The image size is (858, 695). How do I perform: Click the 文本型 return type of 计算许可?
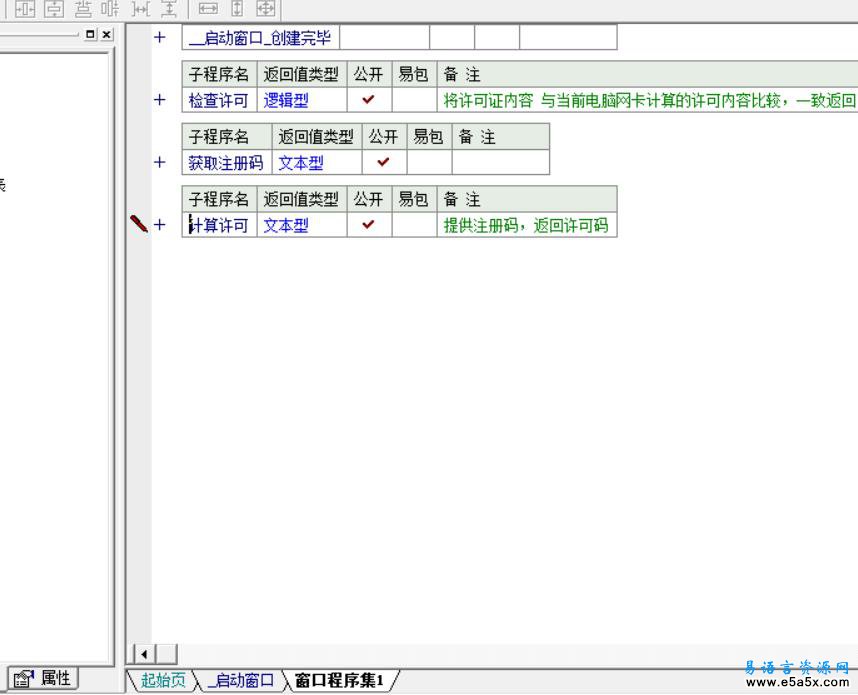pyautogui.click(x=302, y=224)
